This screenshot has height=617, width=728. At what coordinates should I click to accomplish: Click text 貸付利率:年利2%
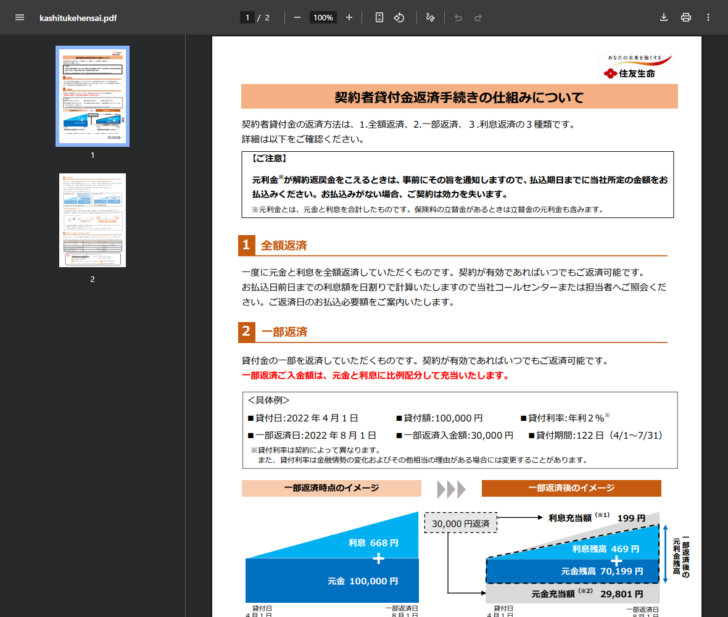[565, 418]
